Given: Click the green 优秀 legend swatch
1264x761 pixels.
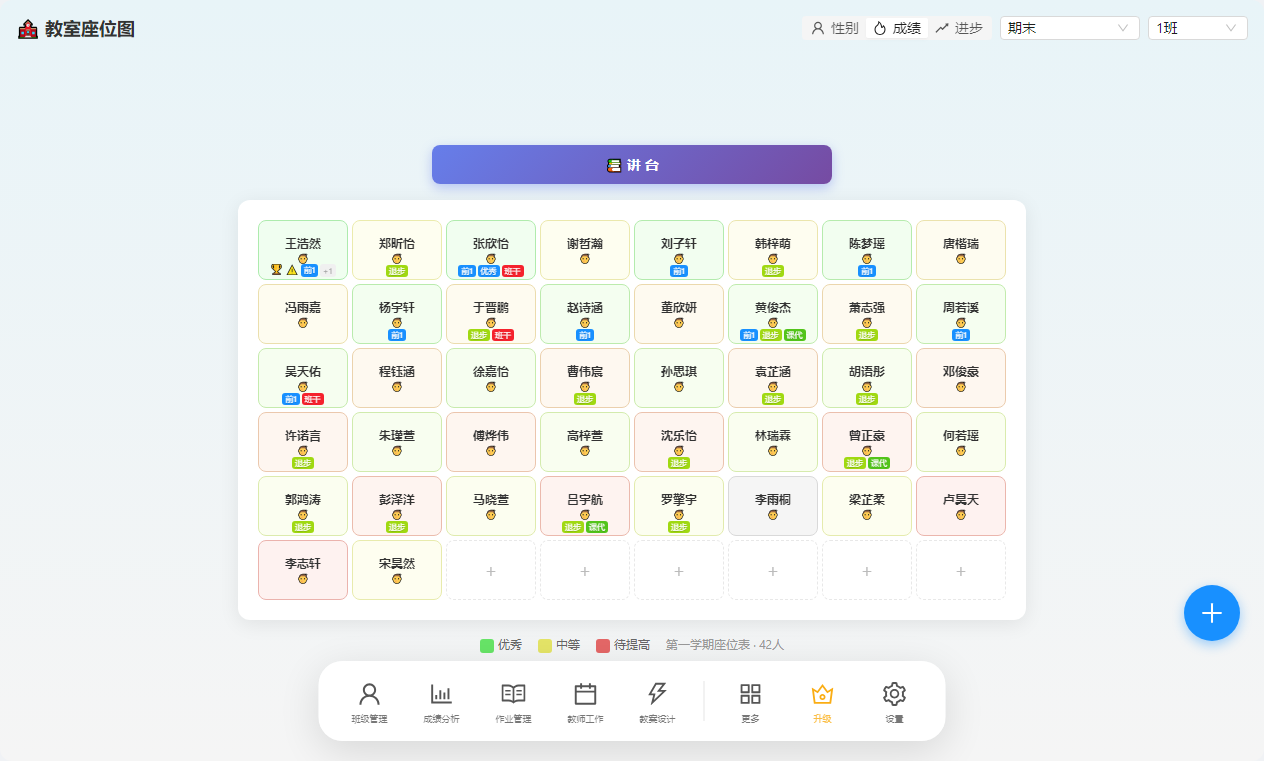Looking at the screenshot, I should tap(485, 645).
